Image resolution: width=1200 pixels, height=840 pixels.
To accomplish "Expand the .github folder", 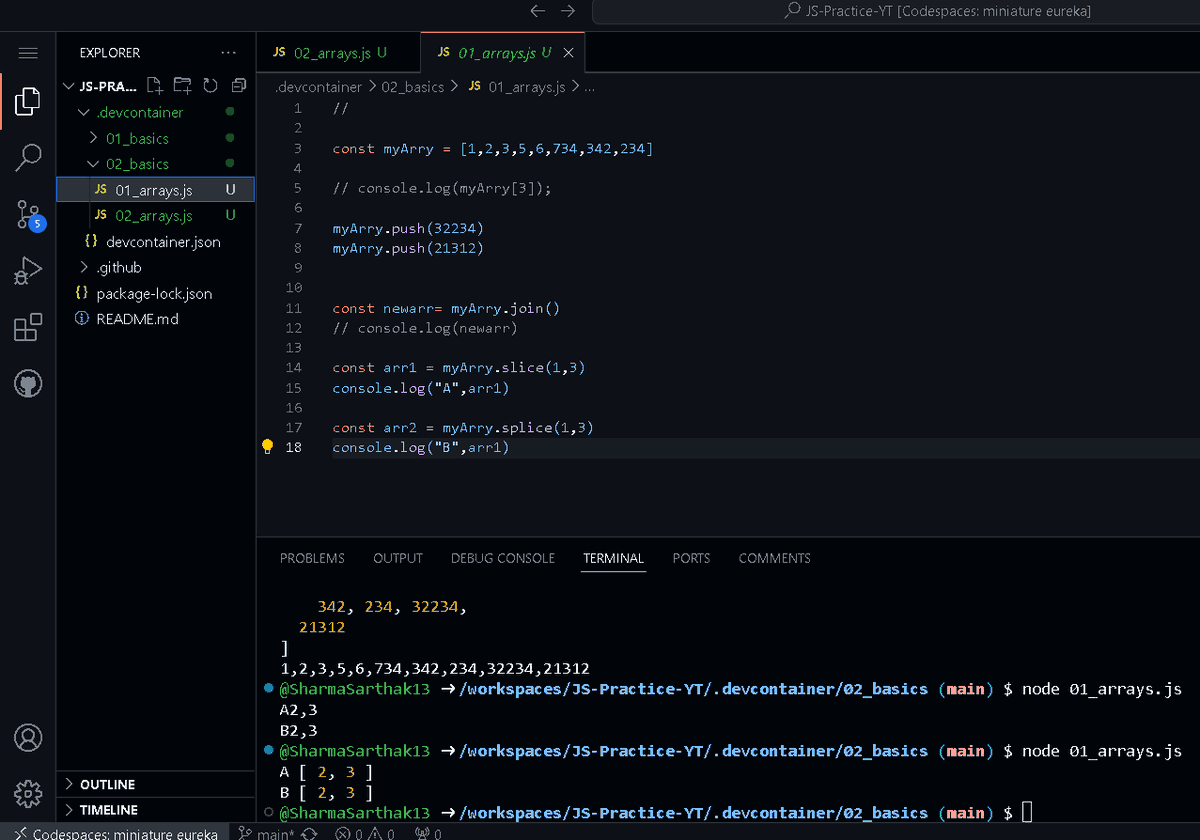I will 119,267.
